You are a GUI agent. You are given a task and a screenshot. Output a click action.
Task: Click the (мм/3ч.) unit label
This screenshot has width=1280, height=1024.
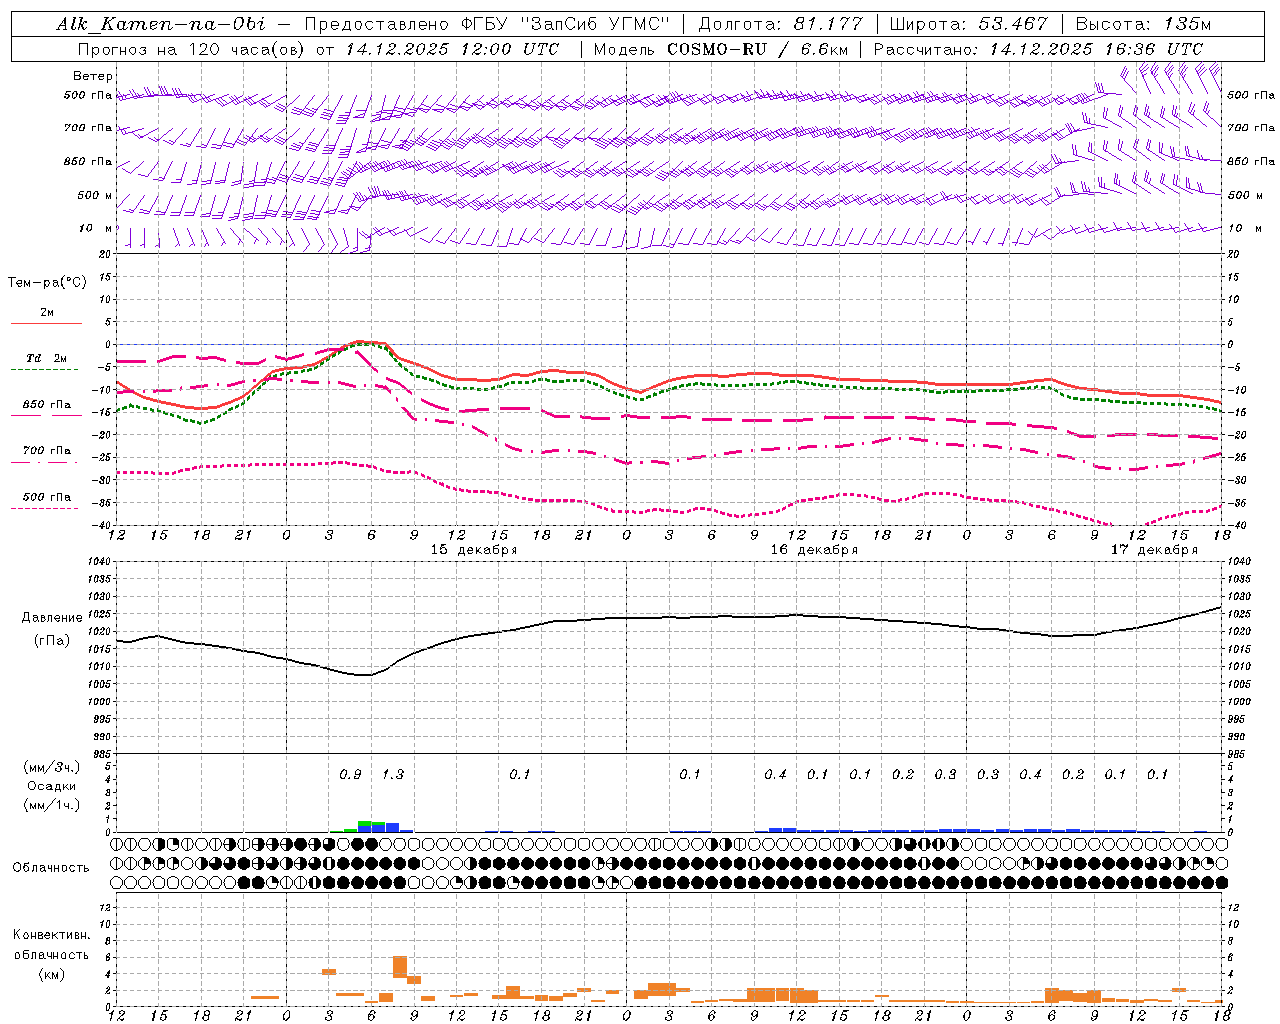tap(51, 767)
